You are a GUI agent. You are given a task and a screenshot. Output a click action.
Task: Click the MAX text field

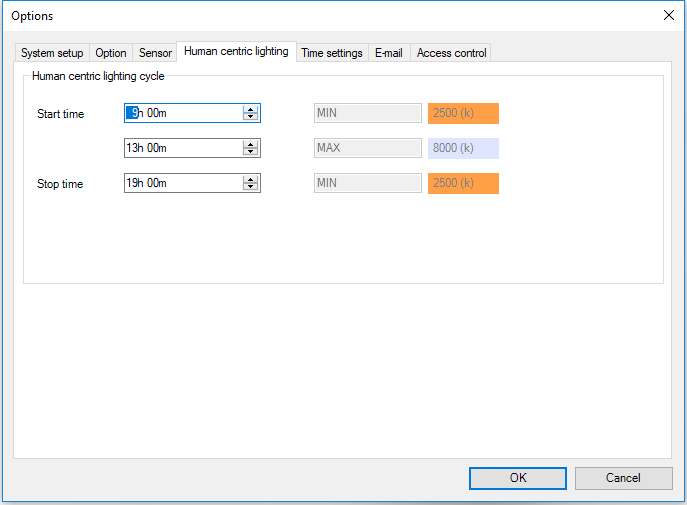click(x=367, y=148)
